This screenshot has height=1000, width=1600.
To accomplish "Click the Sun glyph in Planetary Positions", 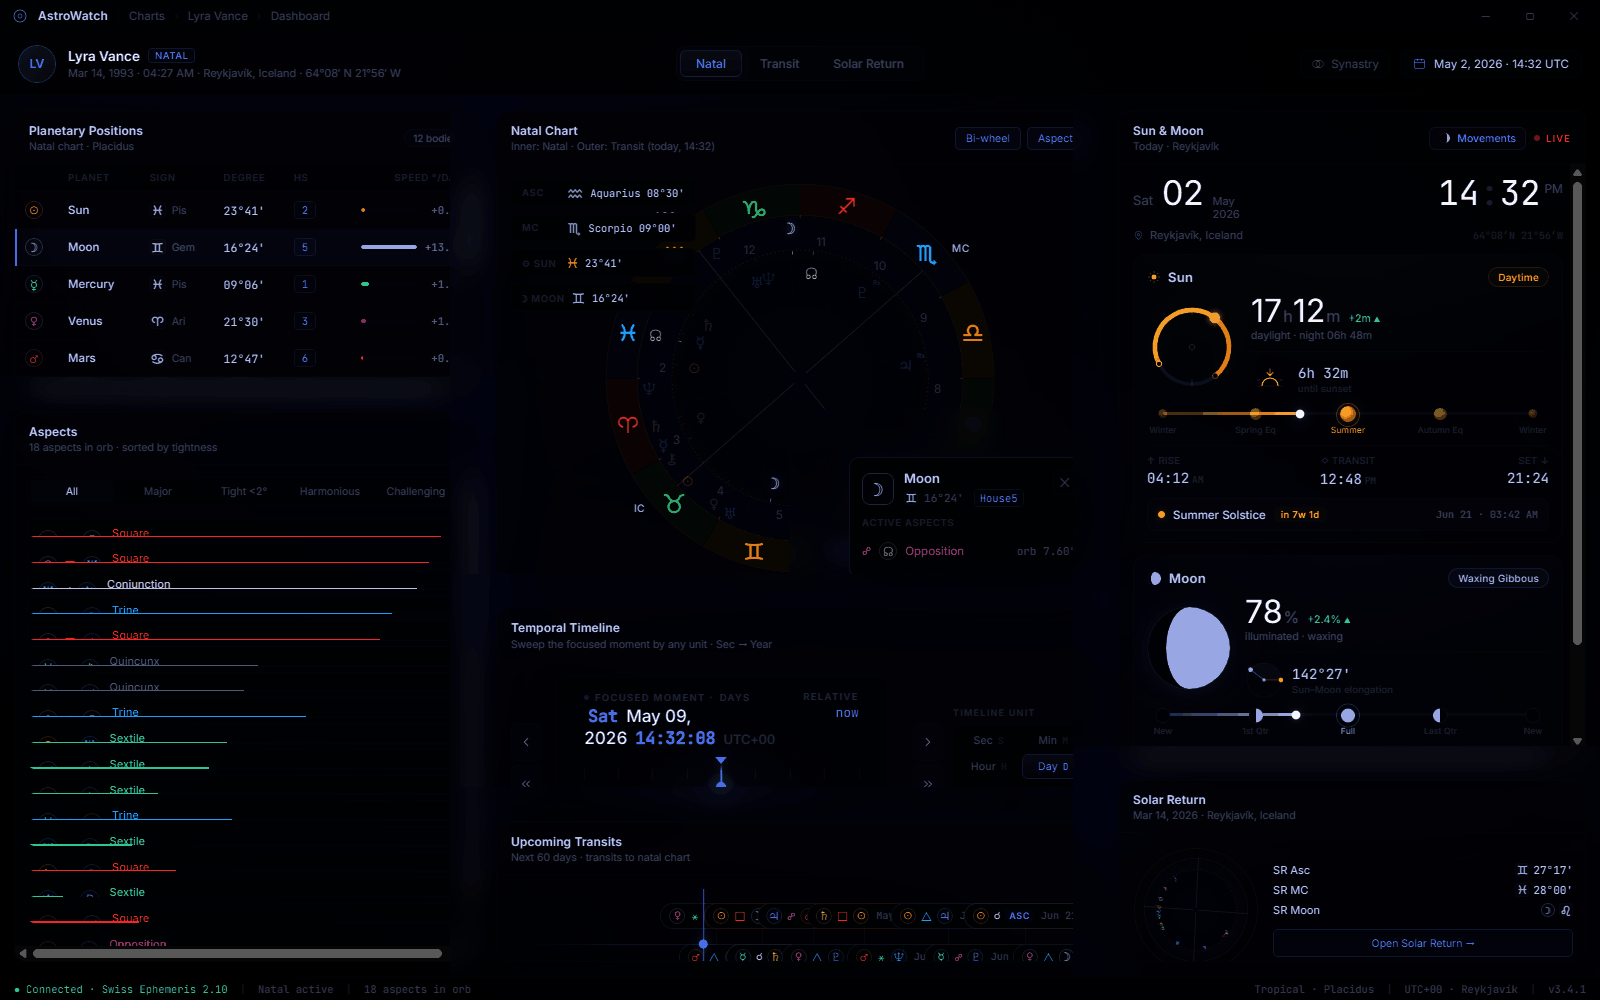I will tap(34, 210).
